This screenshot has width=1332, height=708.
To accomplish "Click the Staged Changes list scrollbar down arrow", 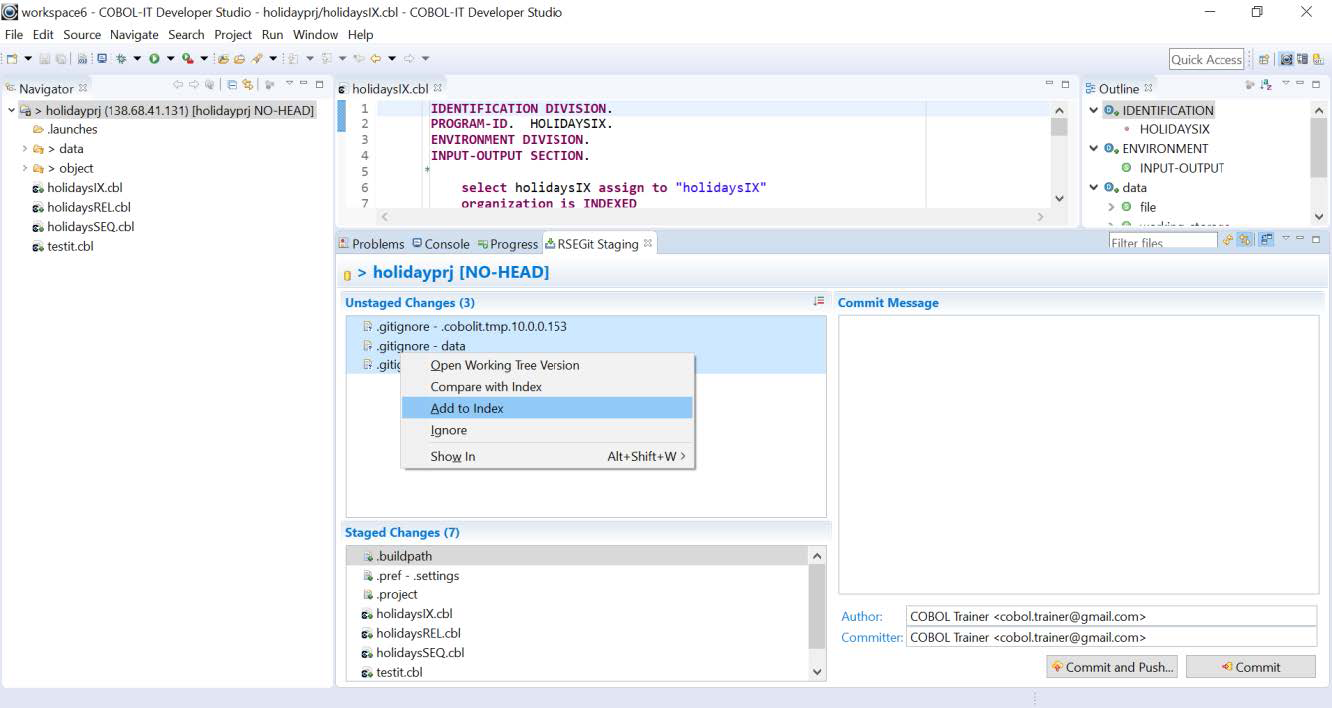I will 817,672.
